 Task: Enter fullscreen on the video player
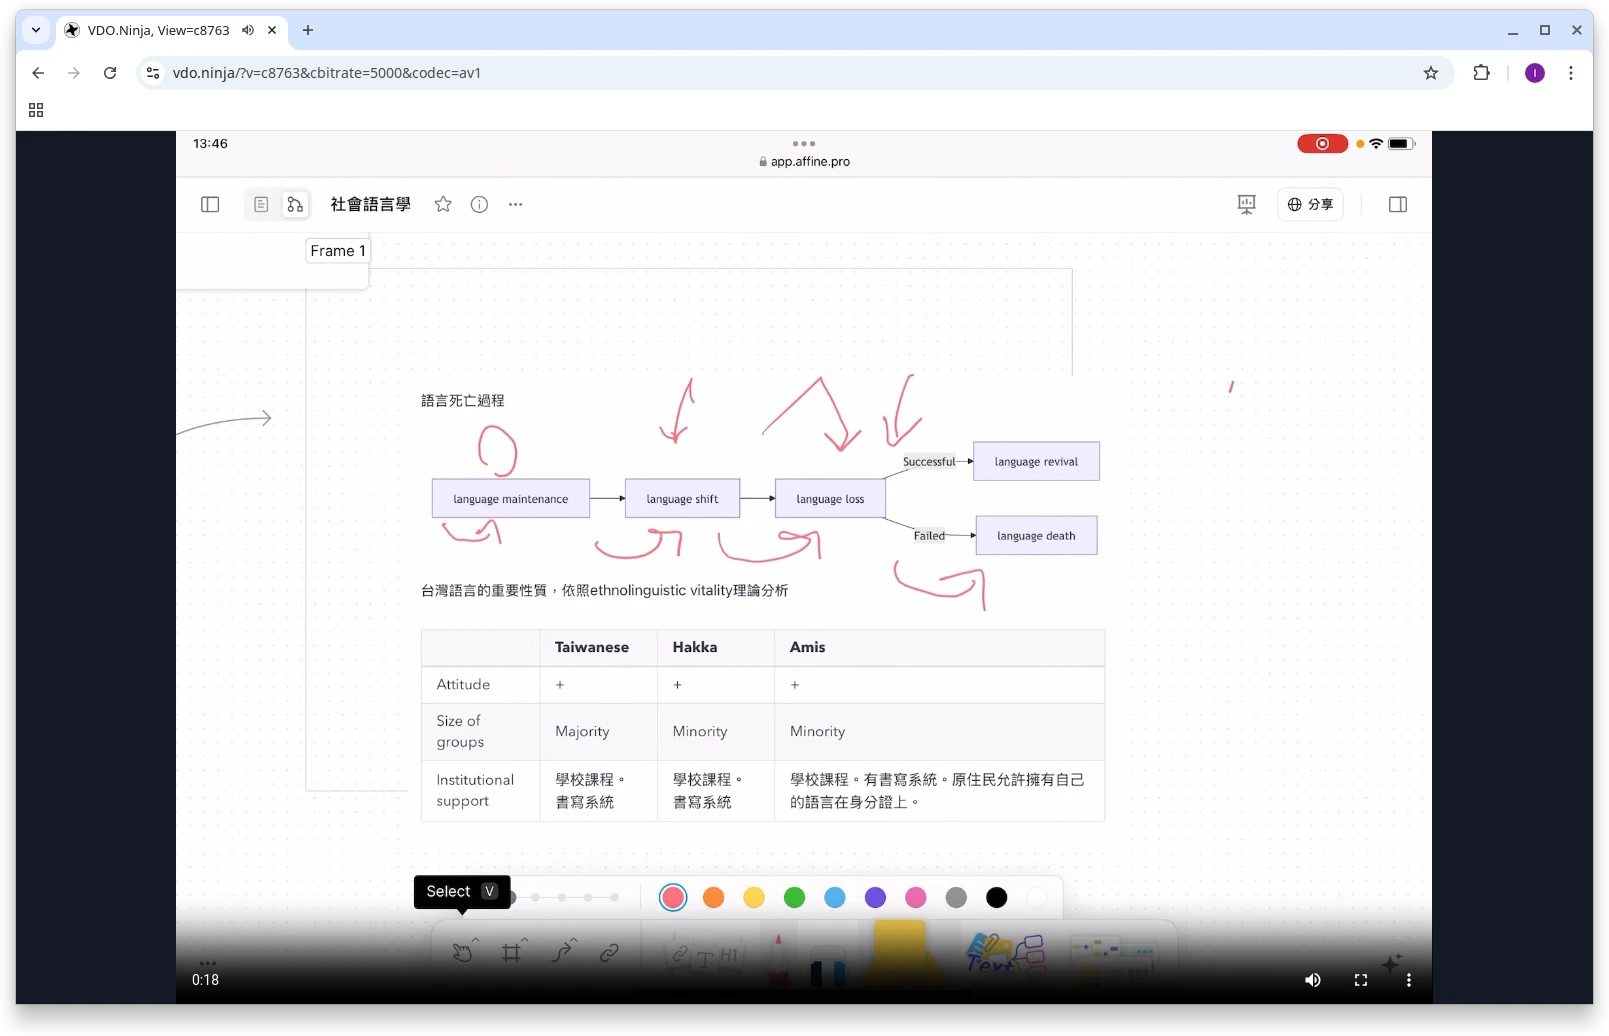(x=1361, y=980)
